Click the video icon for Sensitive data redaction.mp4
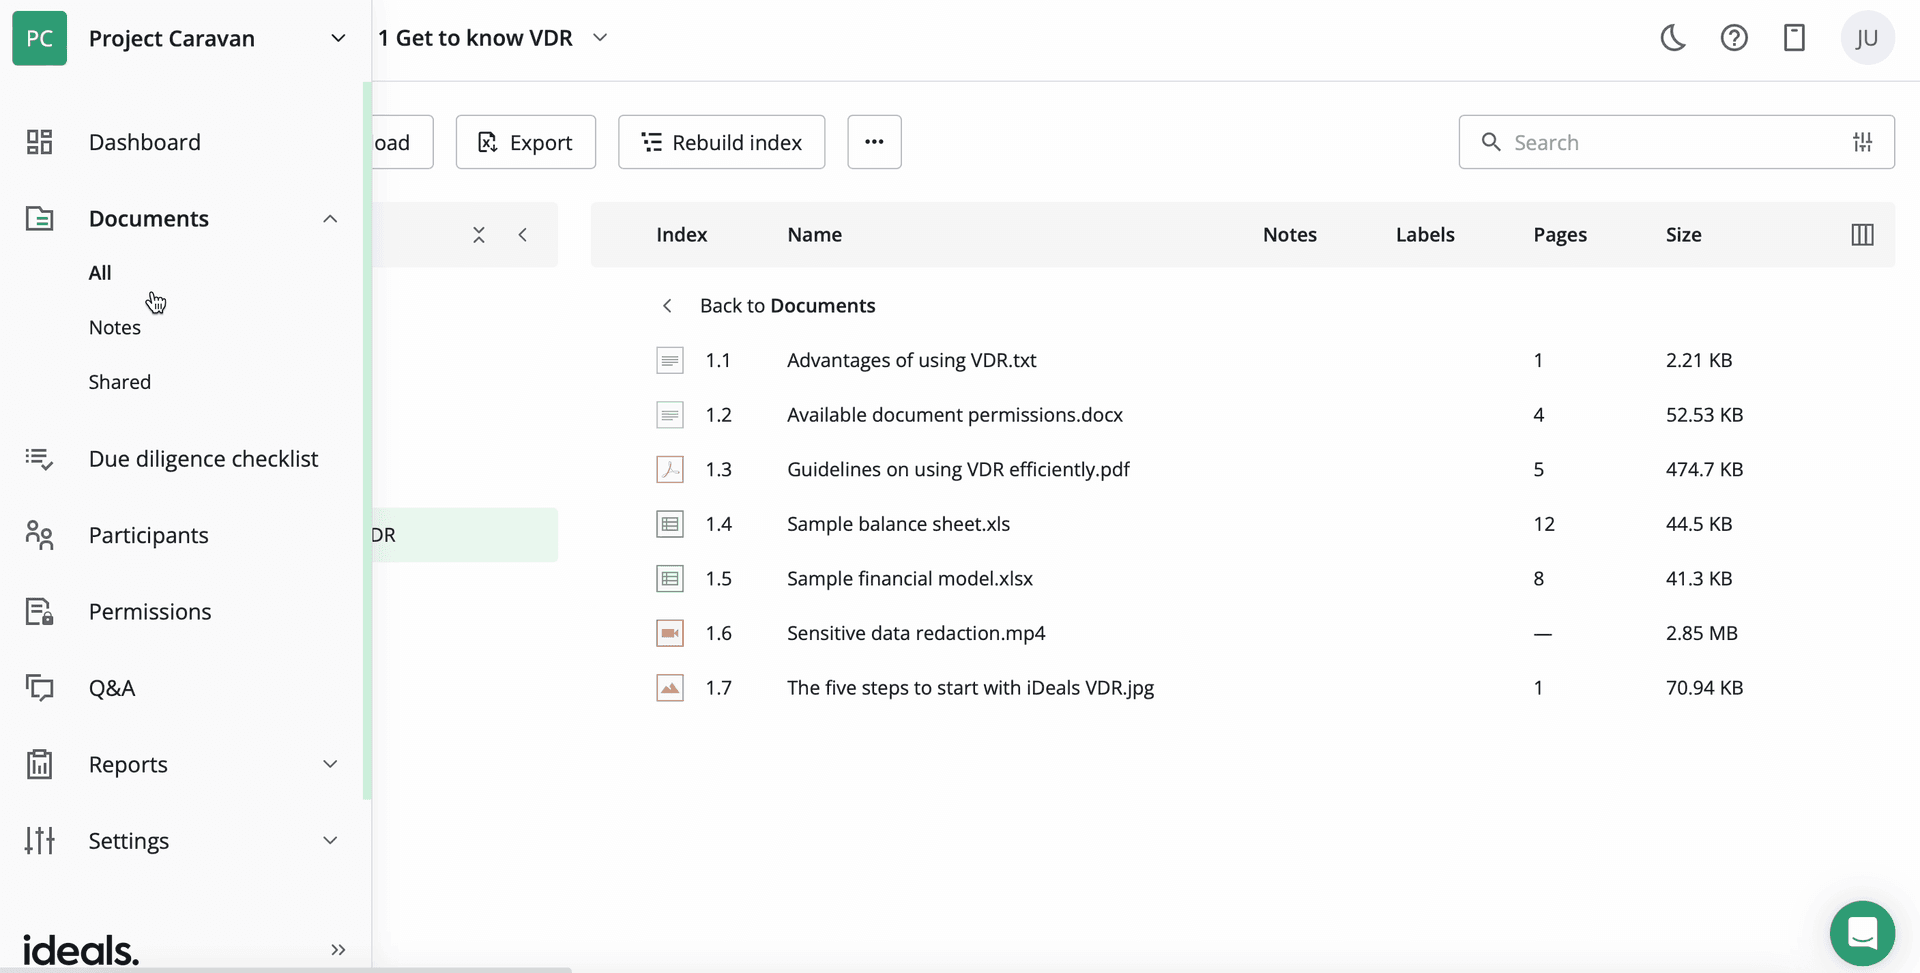 (670, 632)
